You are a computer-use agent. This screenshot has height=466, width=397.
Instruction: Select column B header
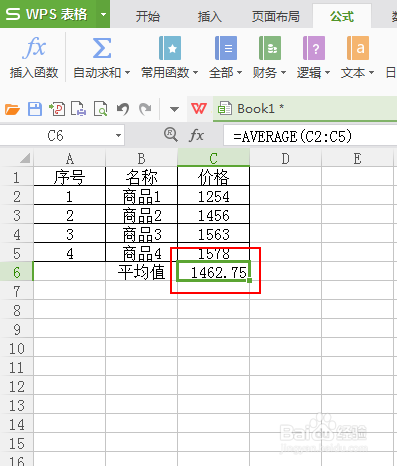141,158
